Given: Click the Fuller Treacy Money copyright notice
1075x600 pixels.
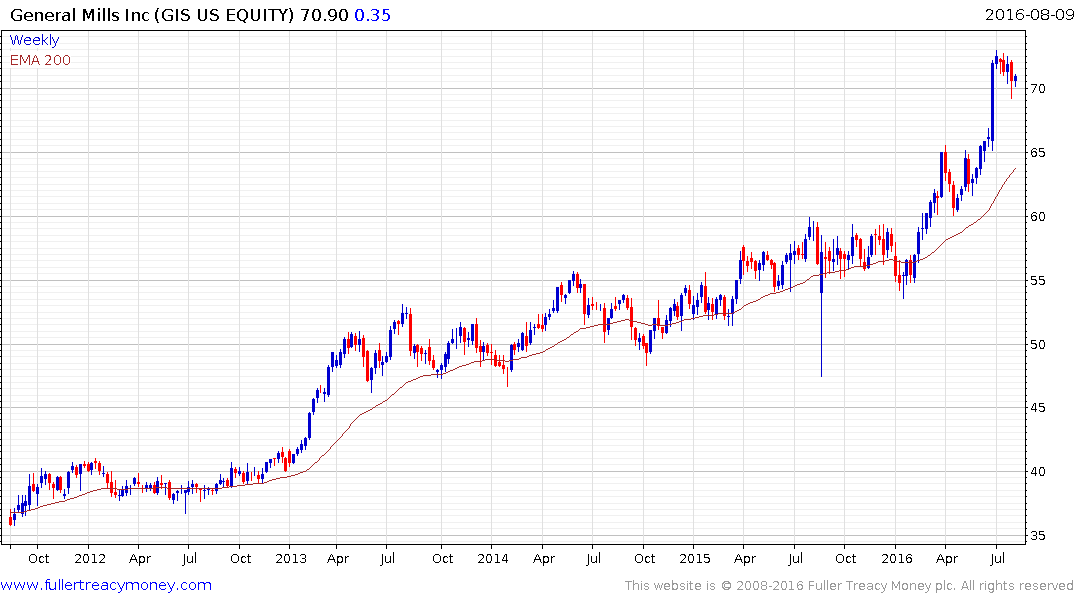Looking at the screenshot, I should pos(849,586).
